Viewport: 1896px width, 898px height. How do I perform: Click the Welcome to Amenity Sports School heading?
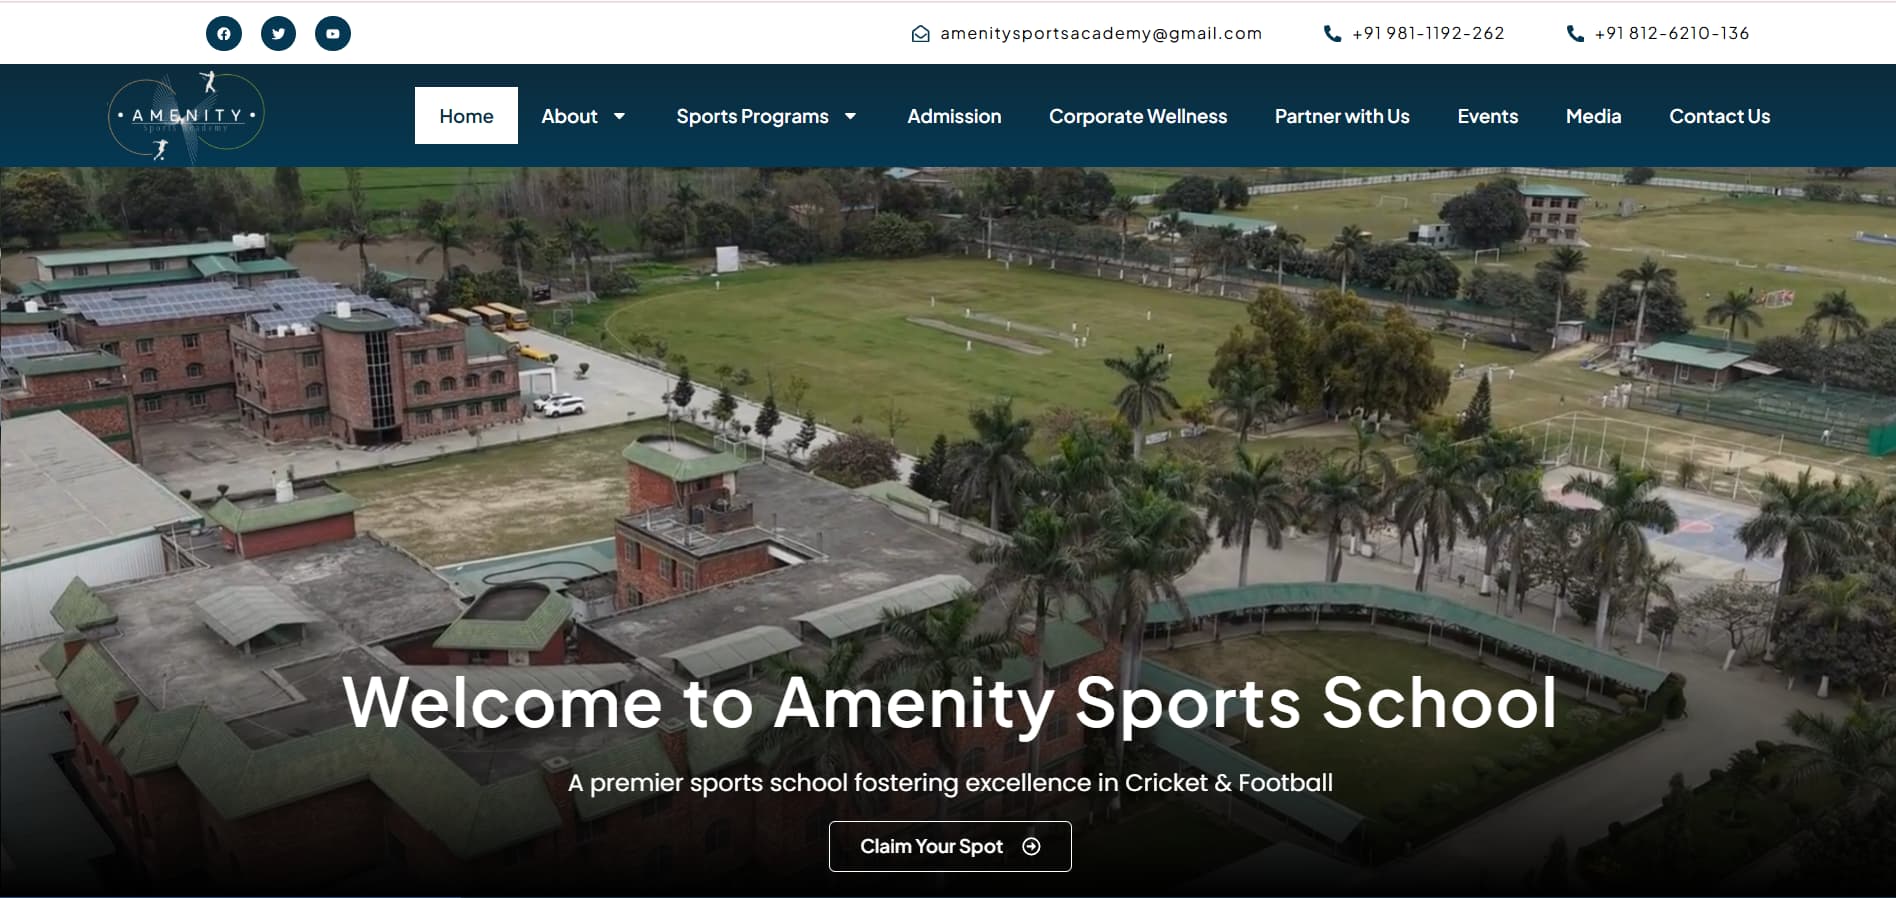[949, 702]
